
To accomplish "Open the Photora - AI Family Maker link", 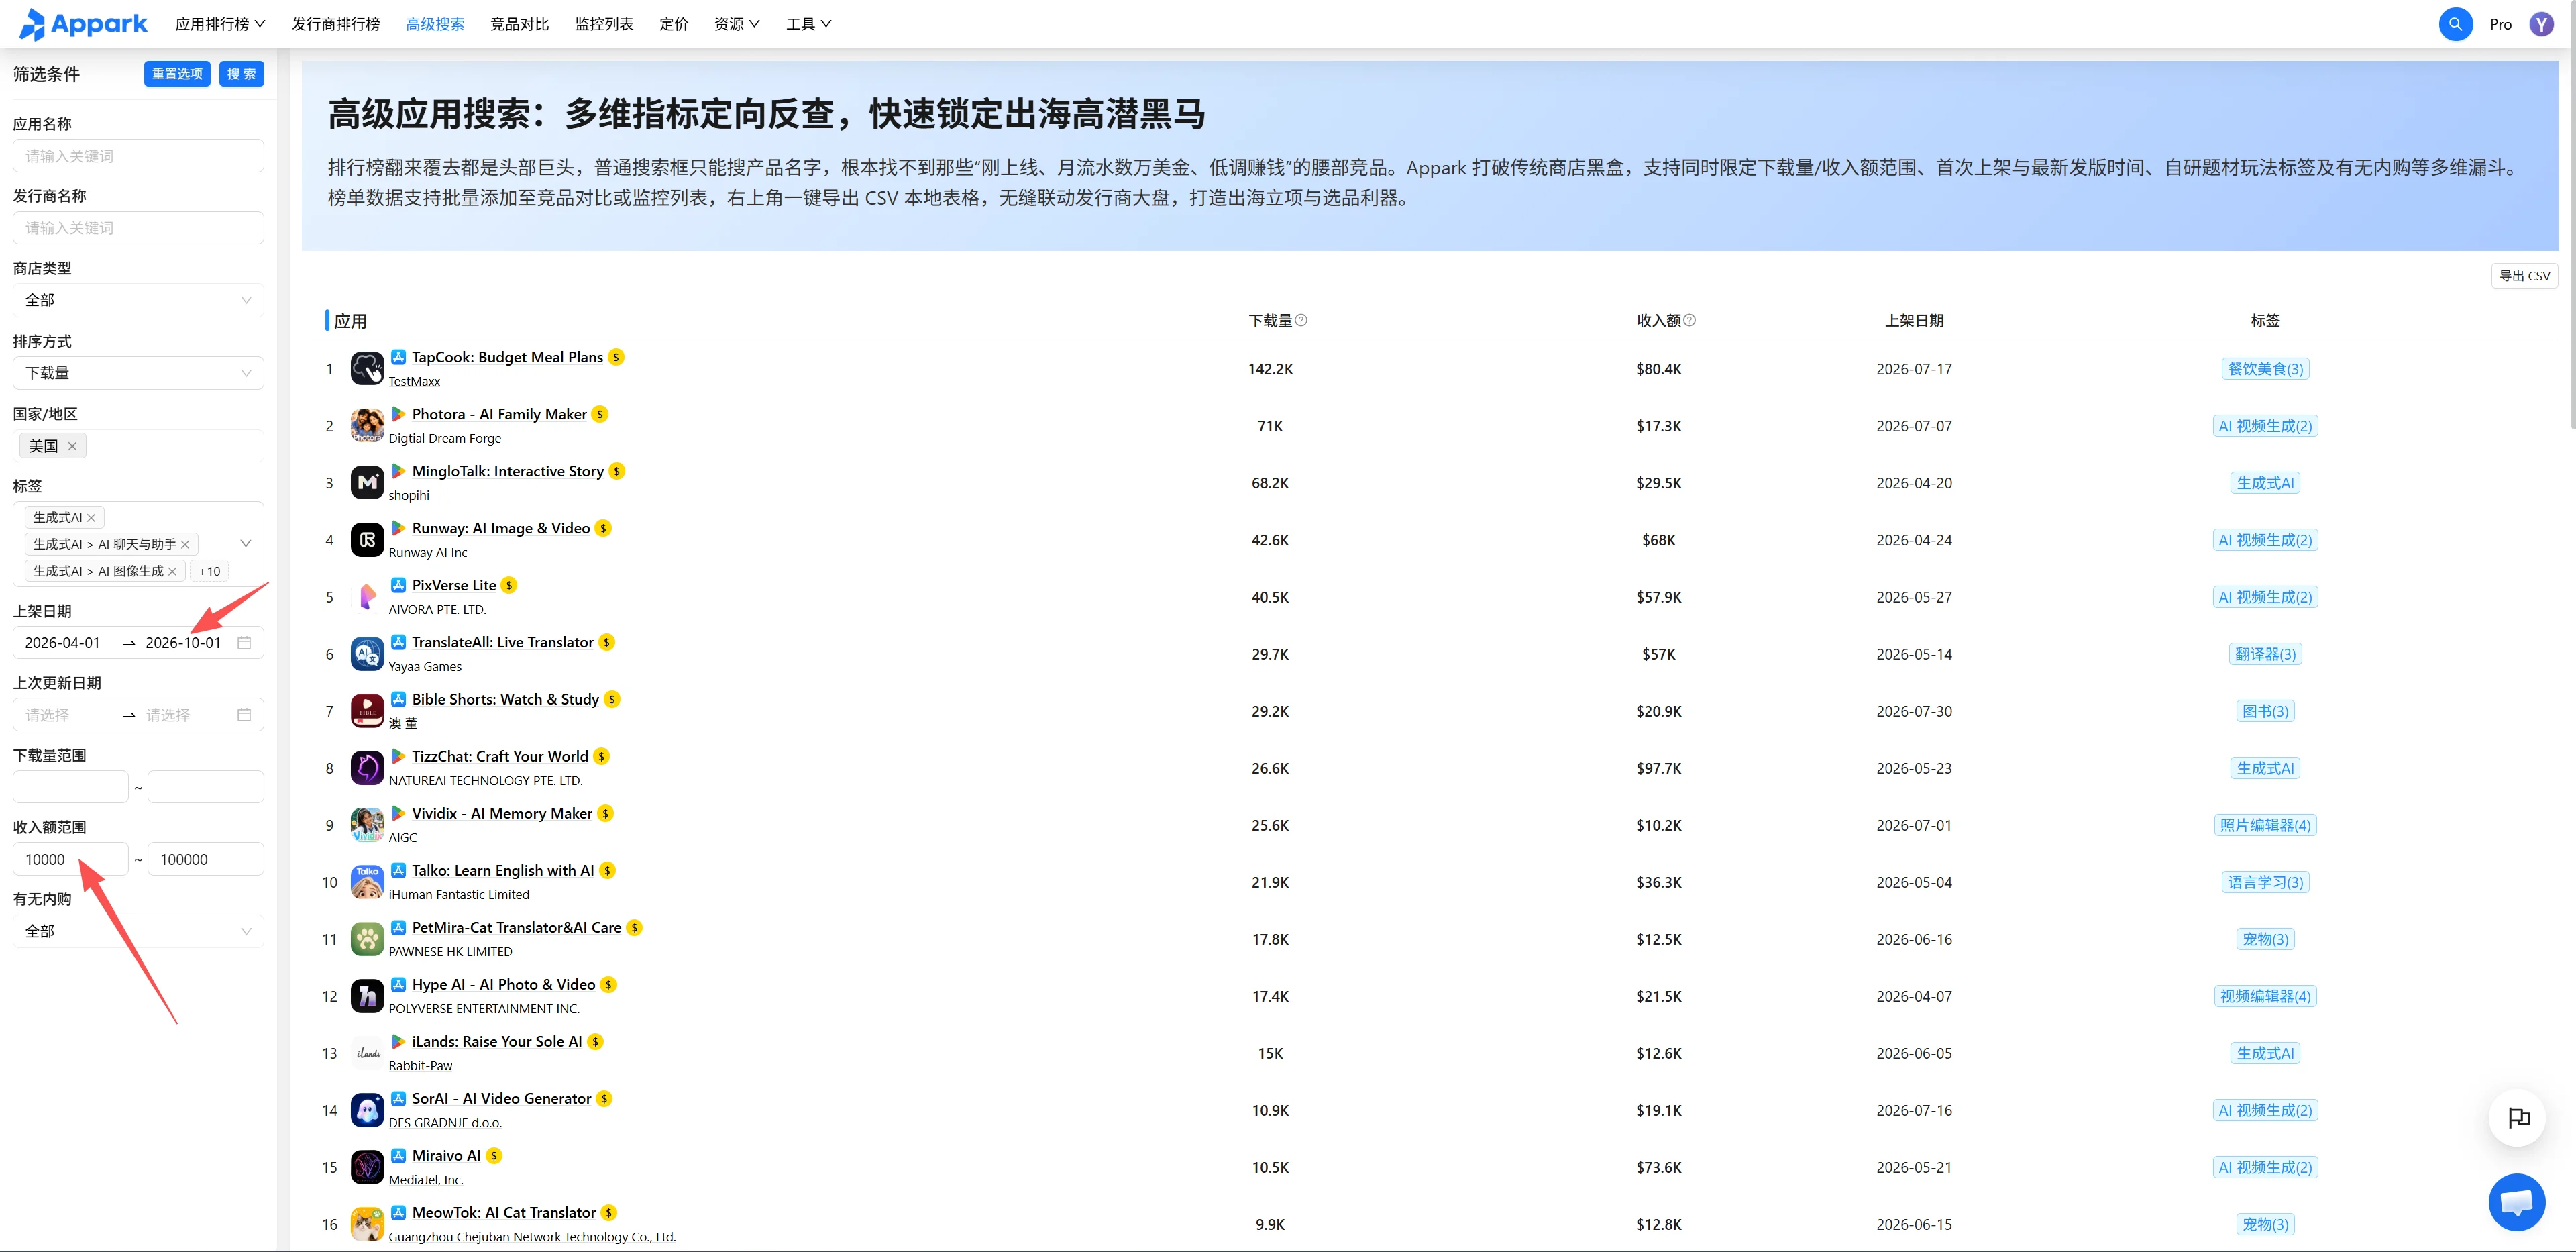I will (x=499, y=414).
